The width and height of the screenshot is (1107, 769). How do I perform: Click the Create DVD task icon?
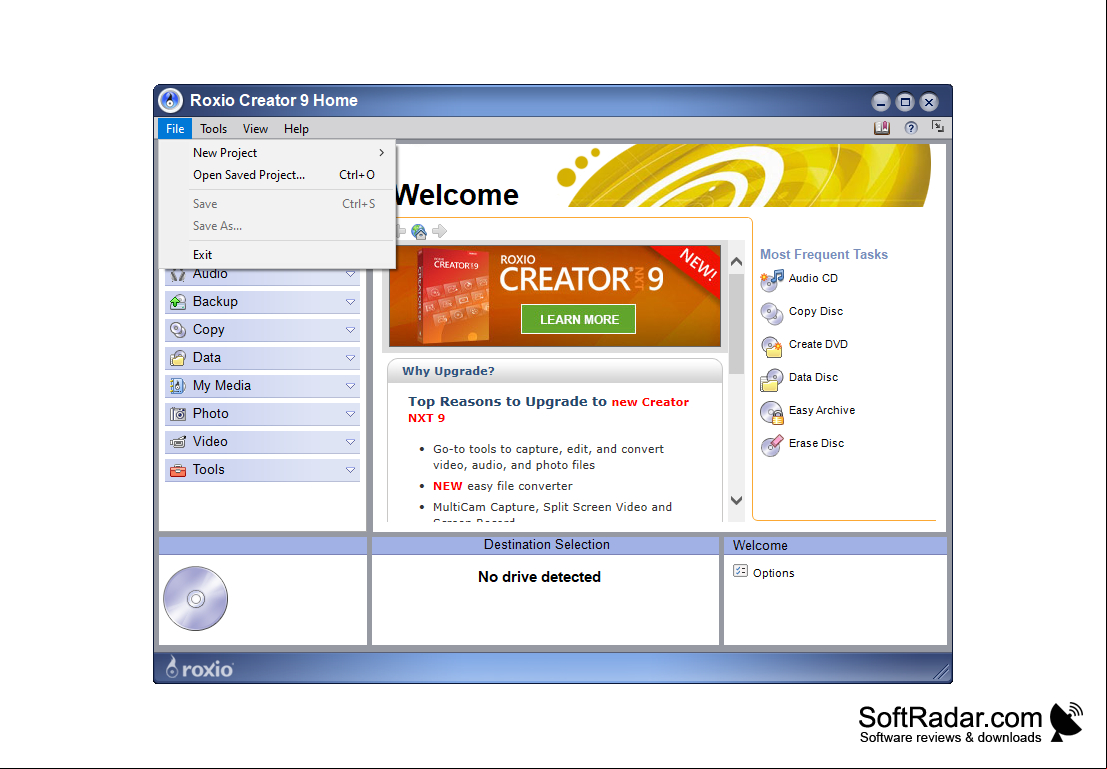[772, 346]
